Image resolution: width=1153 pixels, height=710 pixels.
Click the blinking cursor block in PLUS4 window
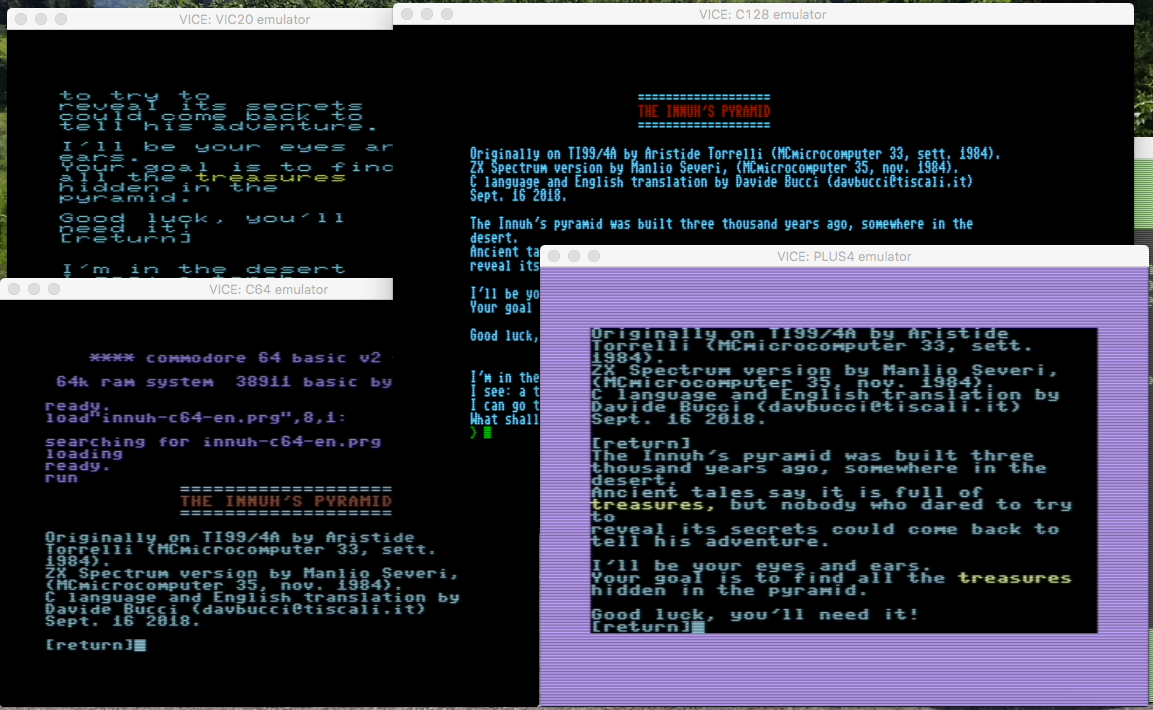tap(699, 627)
